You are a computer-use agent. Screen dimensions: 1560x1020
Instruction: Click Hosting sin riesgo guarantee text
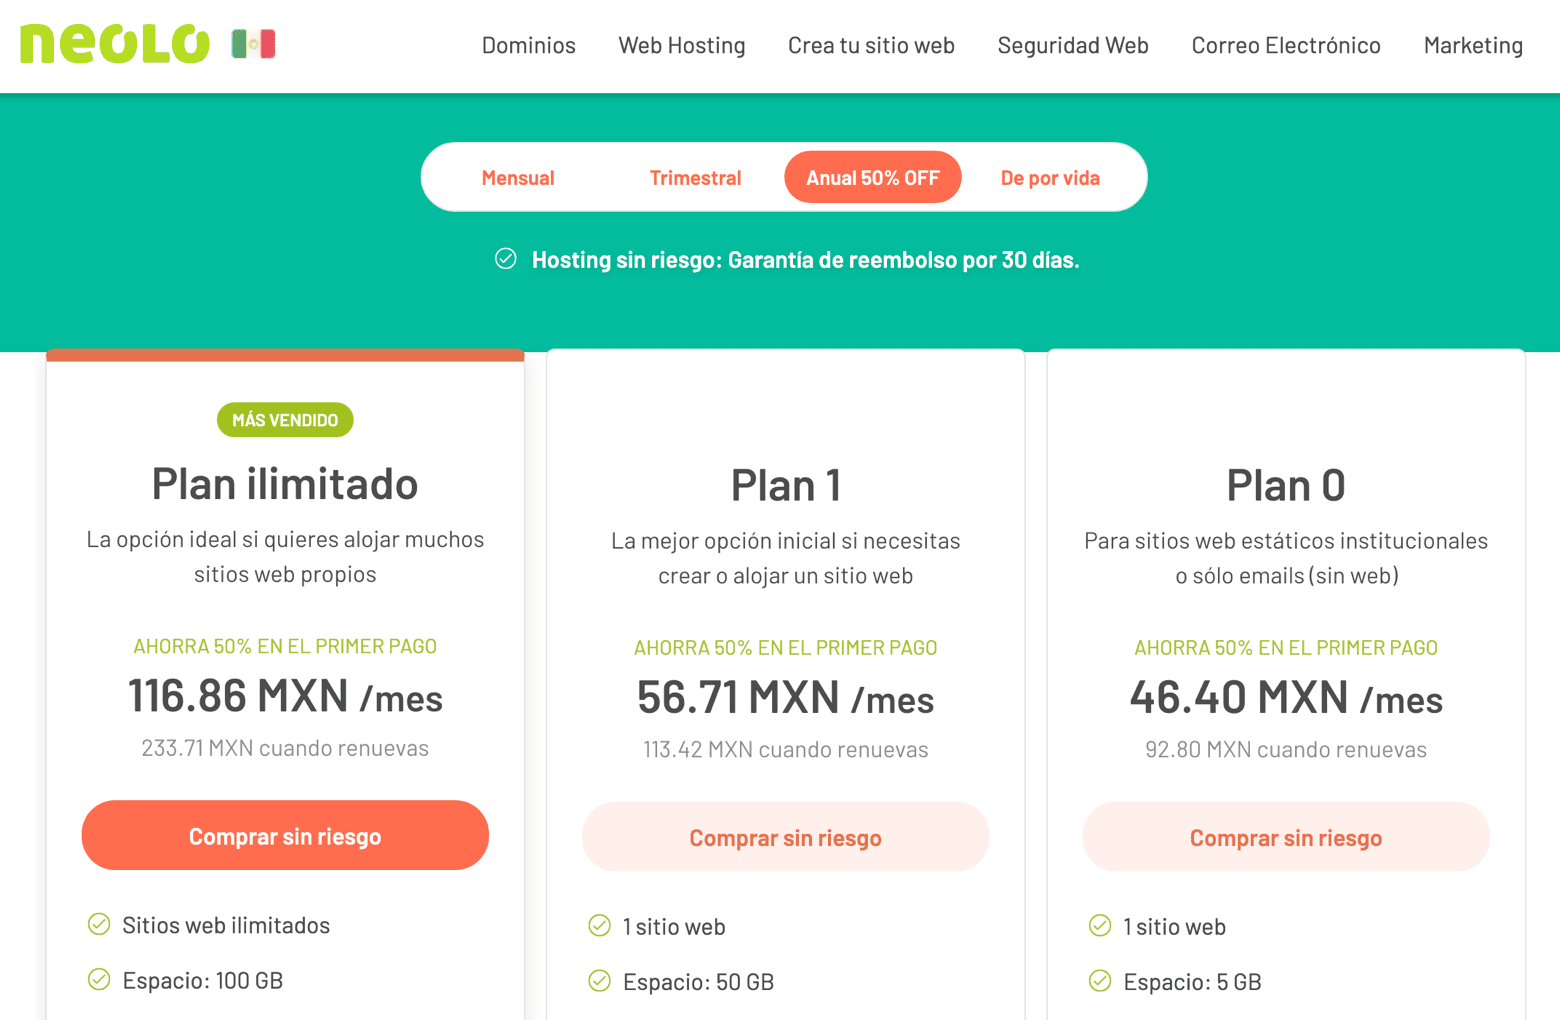805,260
